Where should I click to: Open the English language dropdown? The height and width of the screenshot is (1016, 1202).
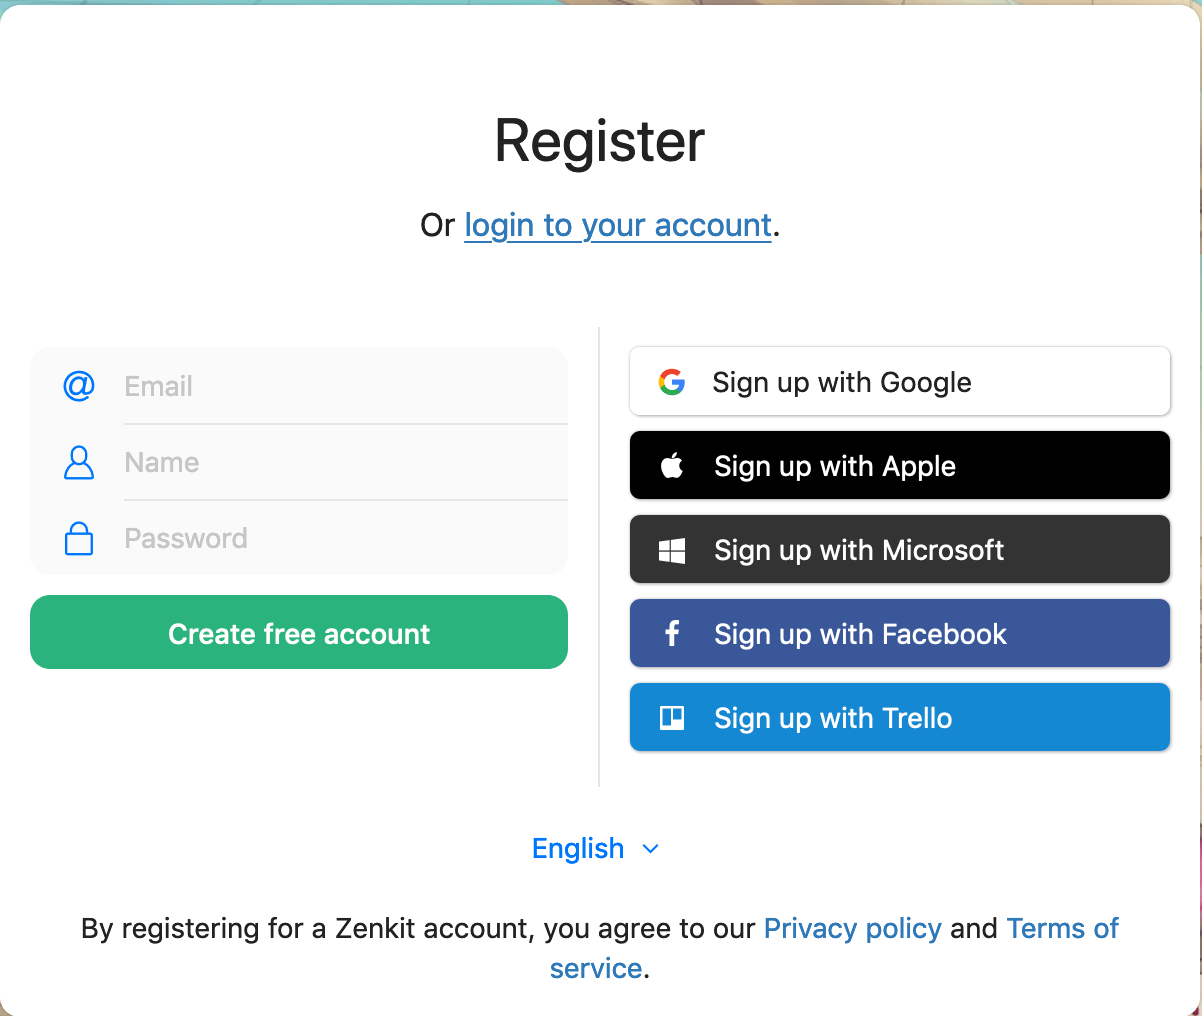[x=596, y=848]
